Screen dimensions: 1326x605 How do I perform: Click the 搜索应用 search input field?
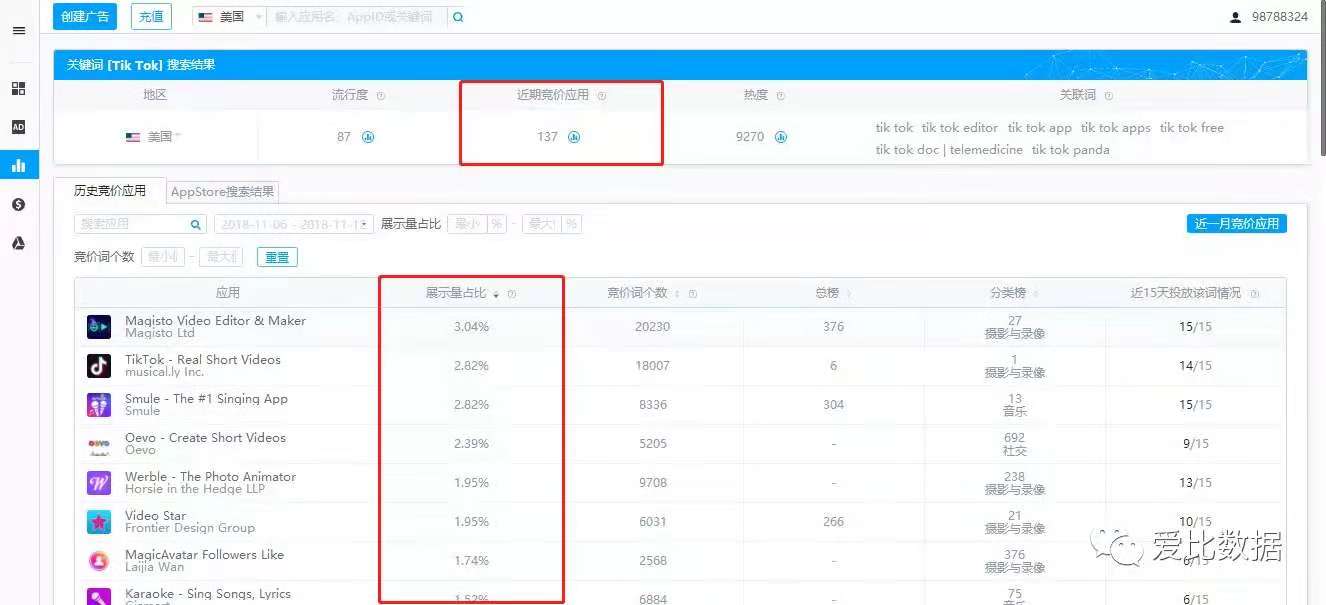click(132, 224)
